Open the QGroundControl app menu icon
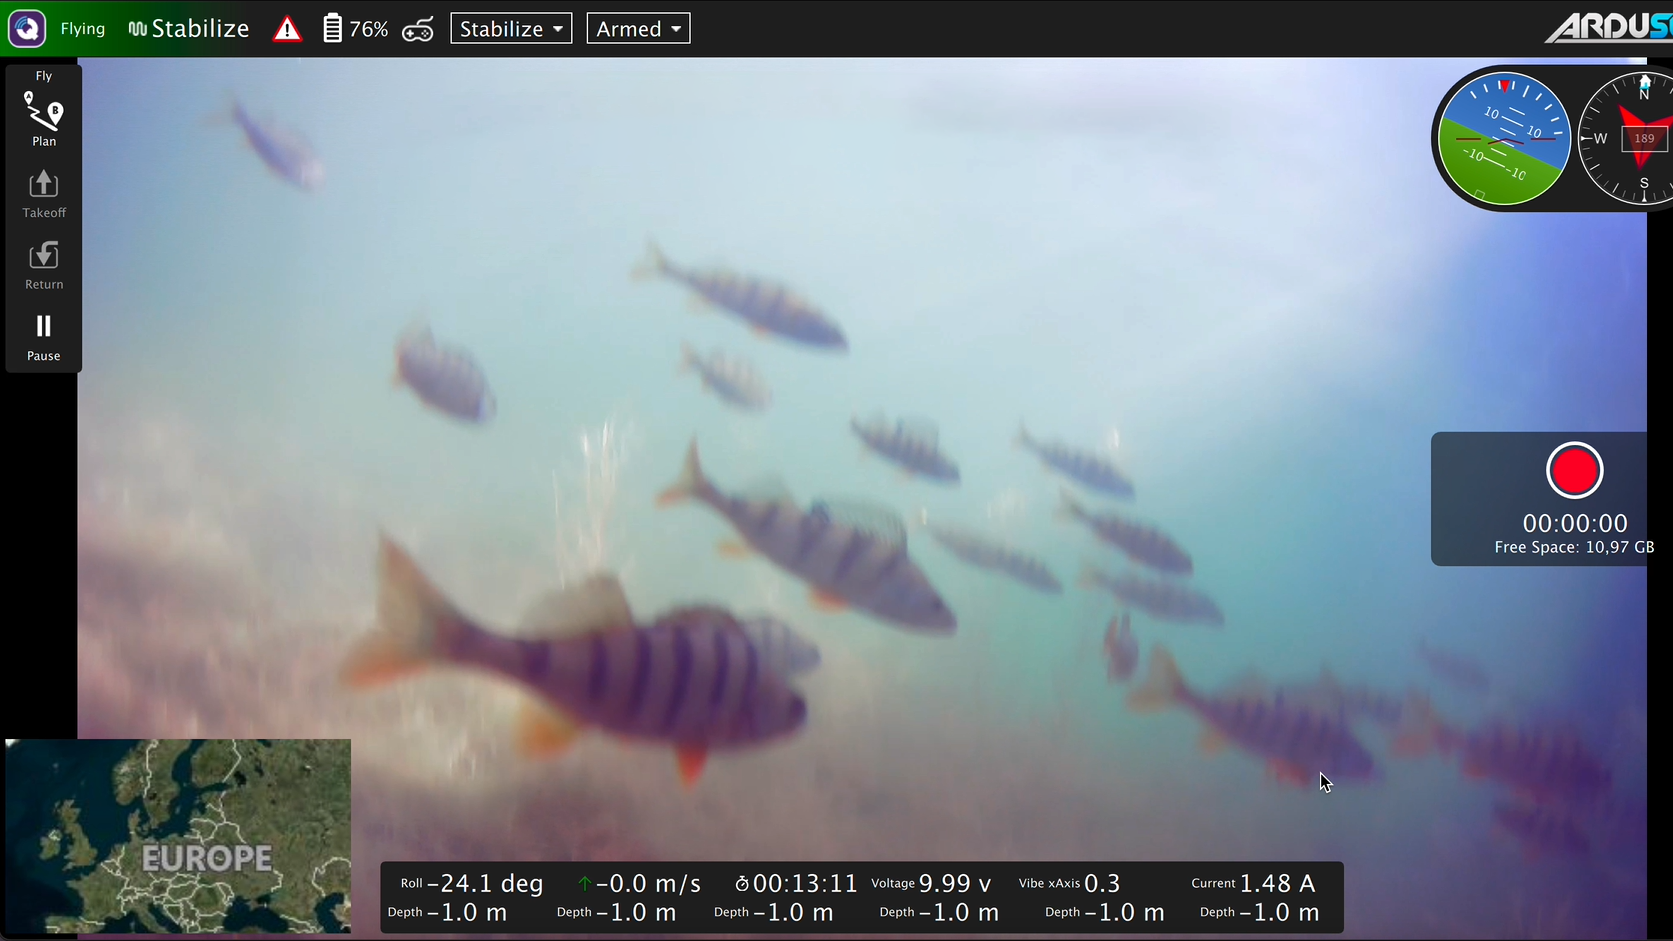The width and height of the screenshot is (1673, 941). [26, 27]
